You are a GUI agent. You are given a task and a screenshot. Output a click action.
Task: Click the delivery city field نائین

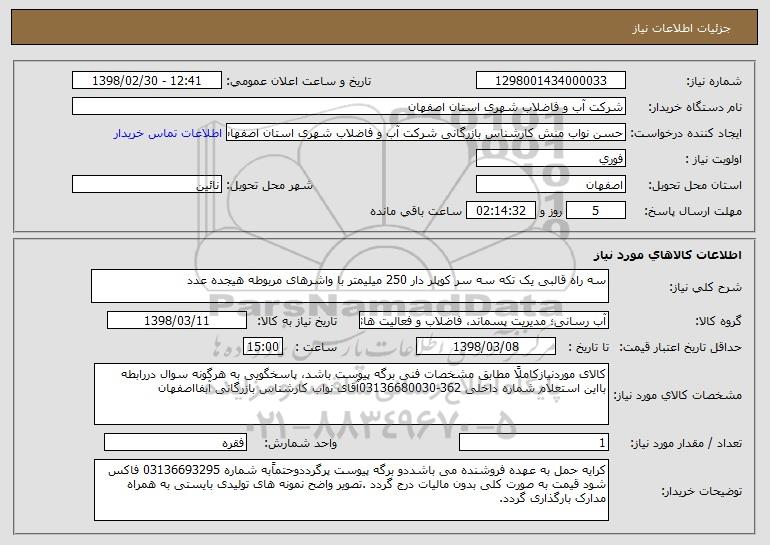(x=147, y=185)
